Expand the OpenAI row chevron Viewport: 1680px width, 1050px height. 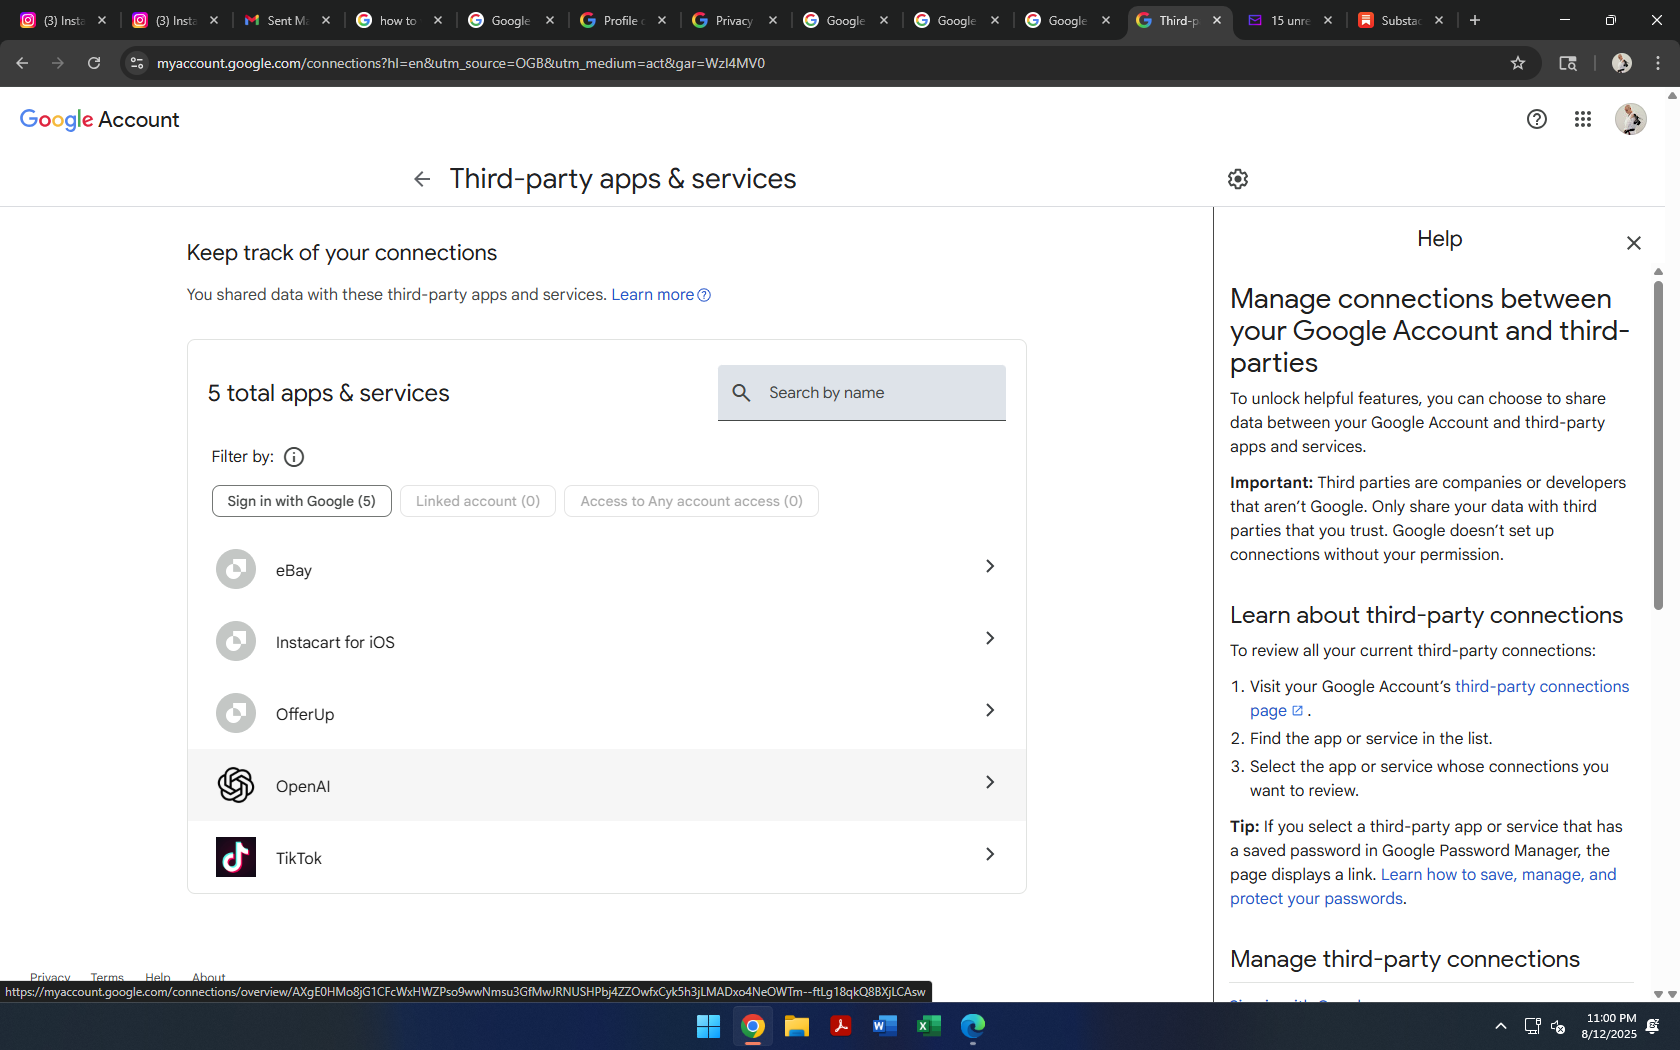click(x=990, y=783)
